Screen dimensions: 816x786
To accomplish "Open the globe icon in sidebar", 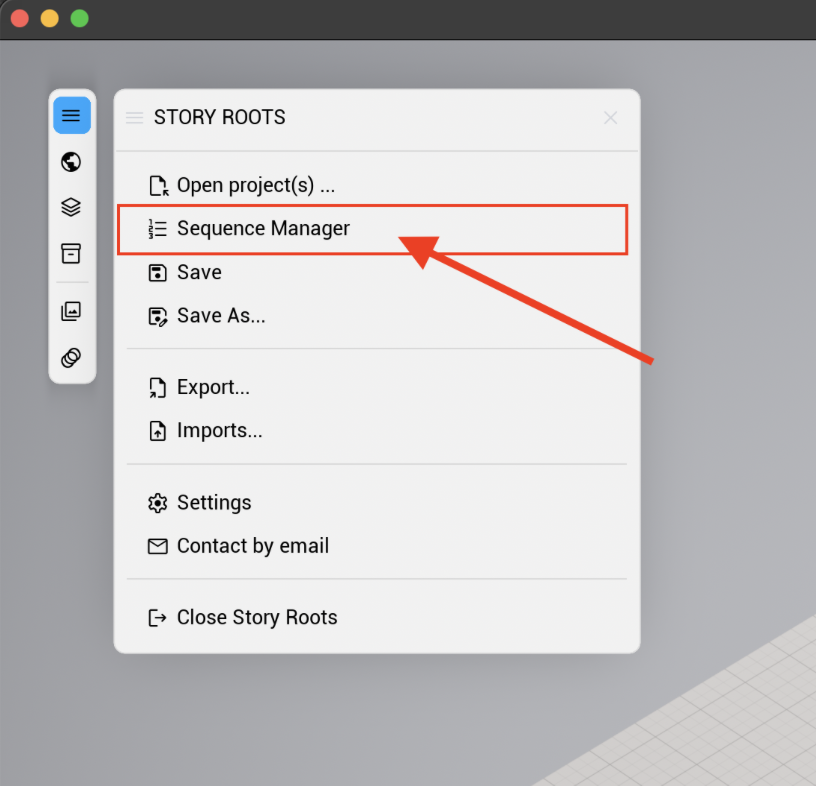I will click(71, 162).
